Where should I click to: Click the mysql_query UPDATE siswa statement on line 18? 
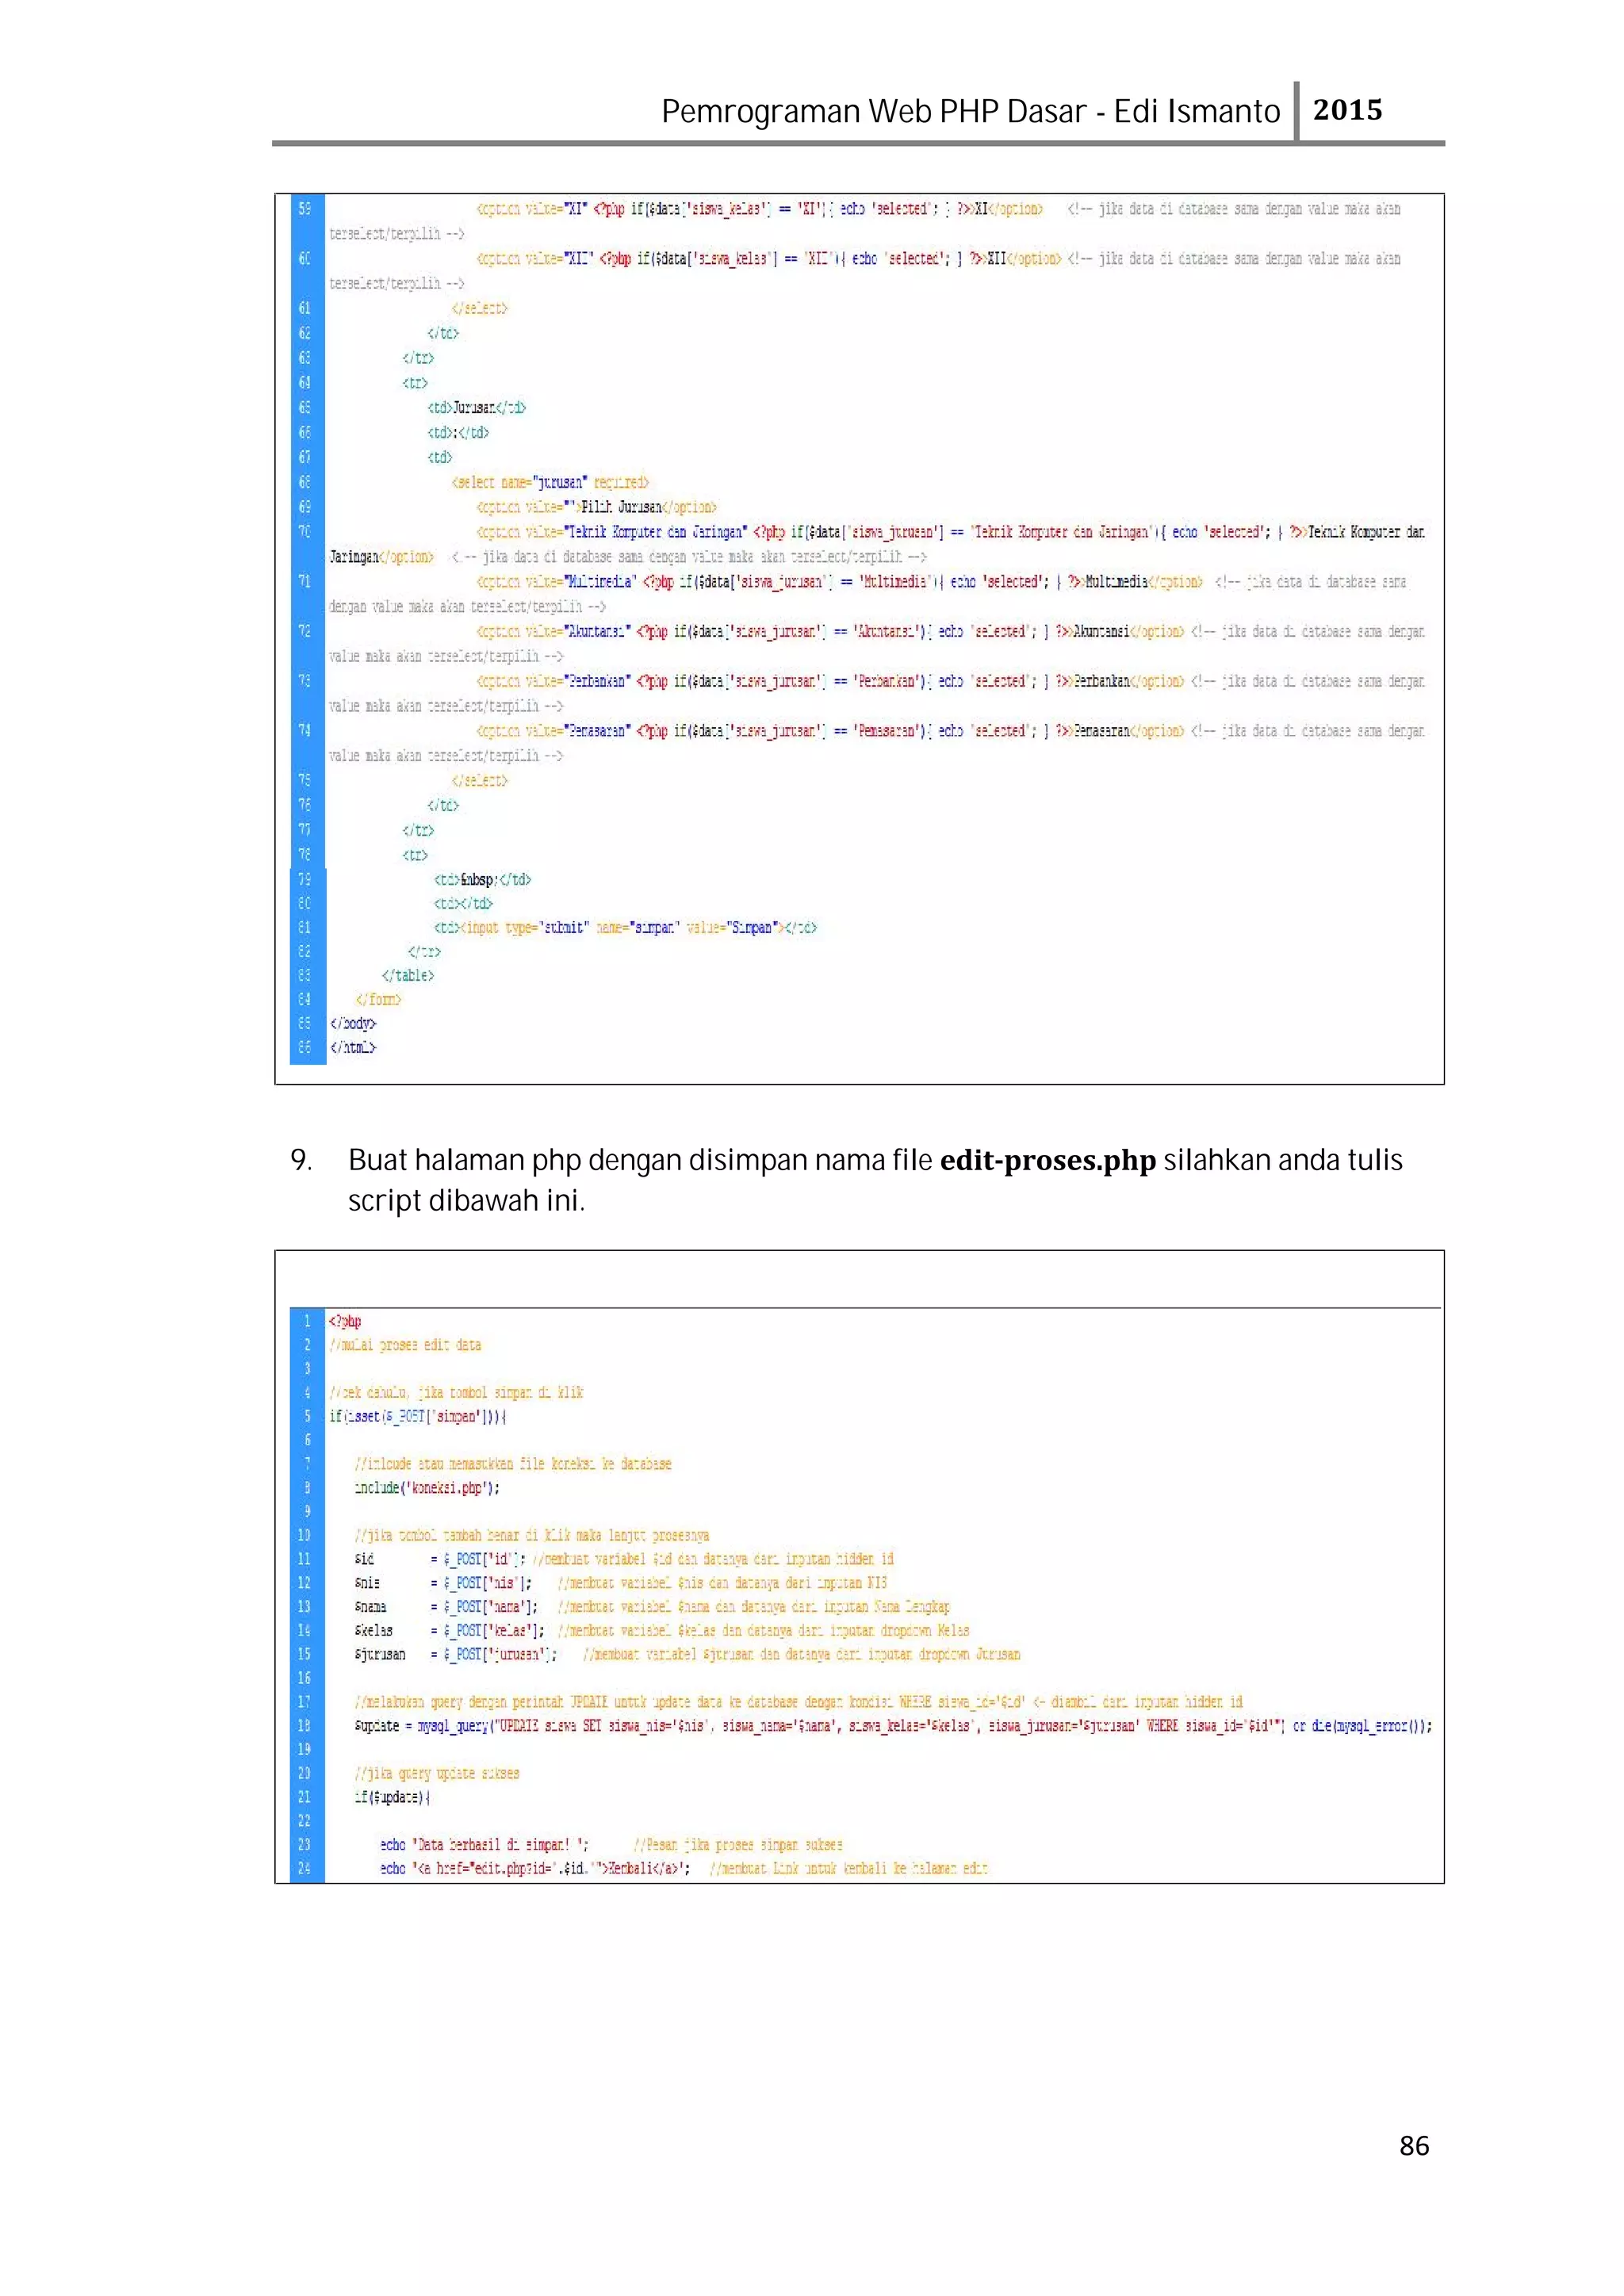(893, 1726)
